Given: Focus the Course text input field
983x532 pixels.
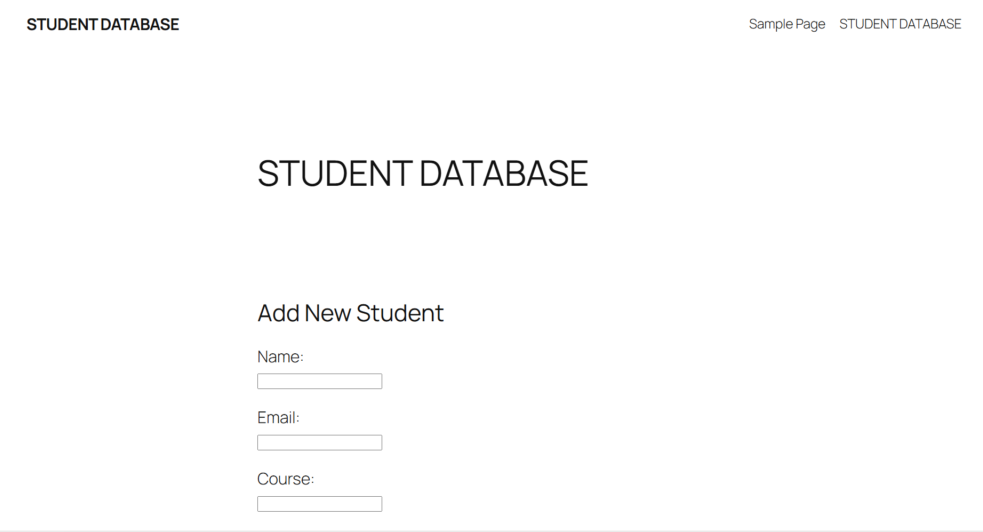Looking at the screenshot, I should click(x=319, y=504).
